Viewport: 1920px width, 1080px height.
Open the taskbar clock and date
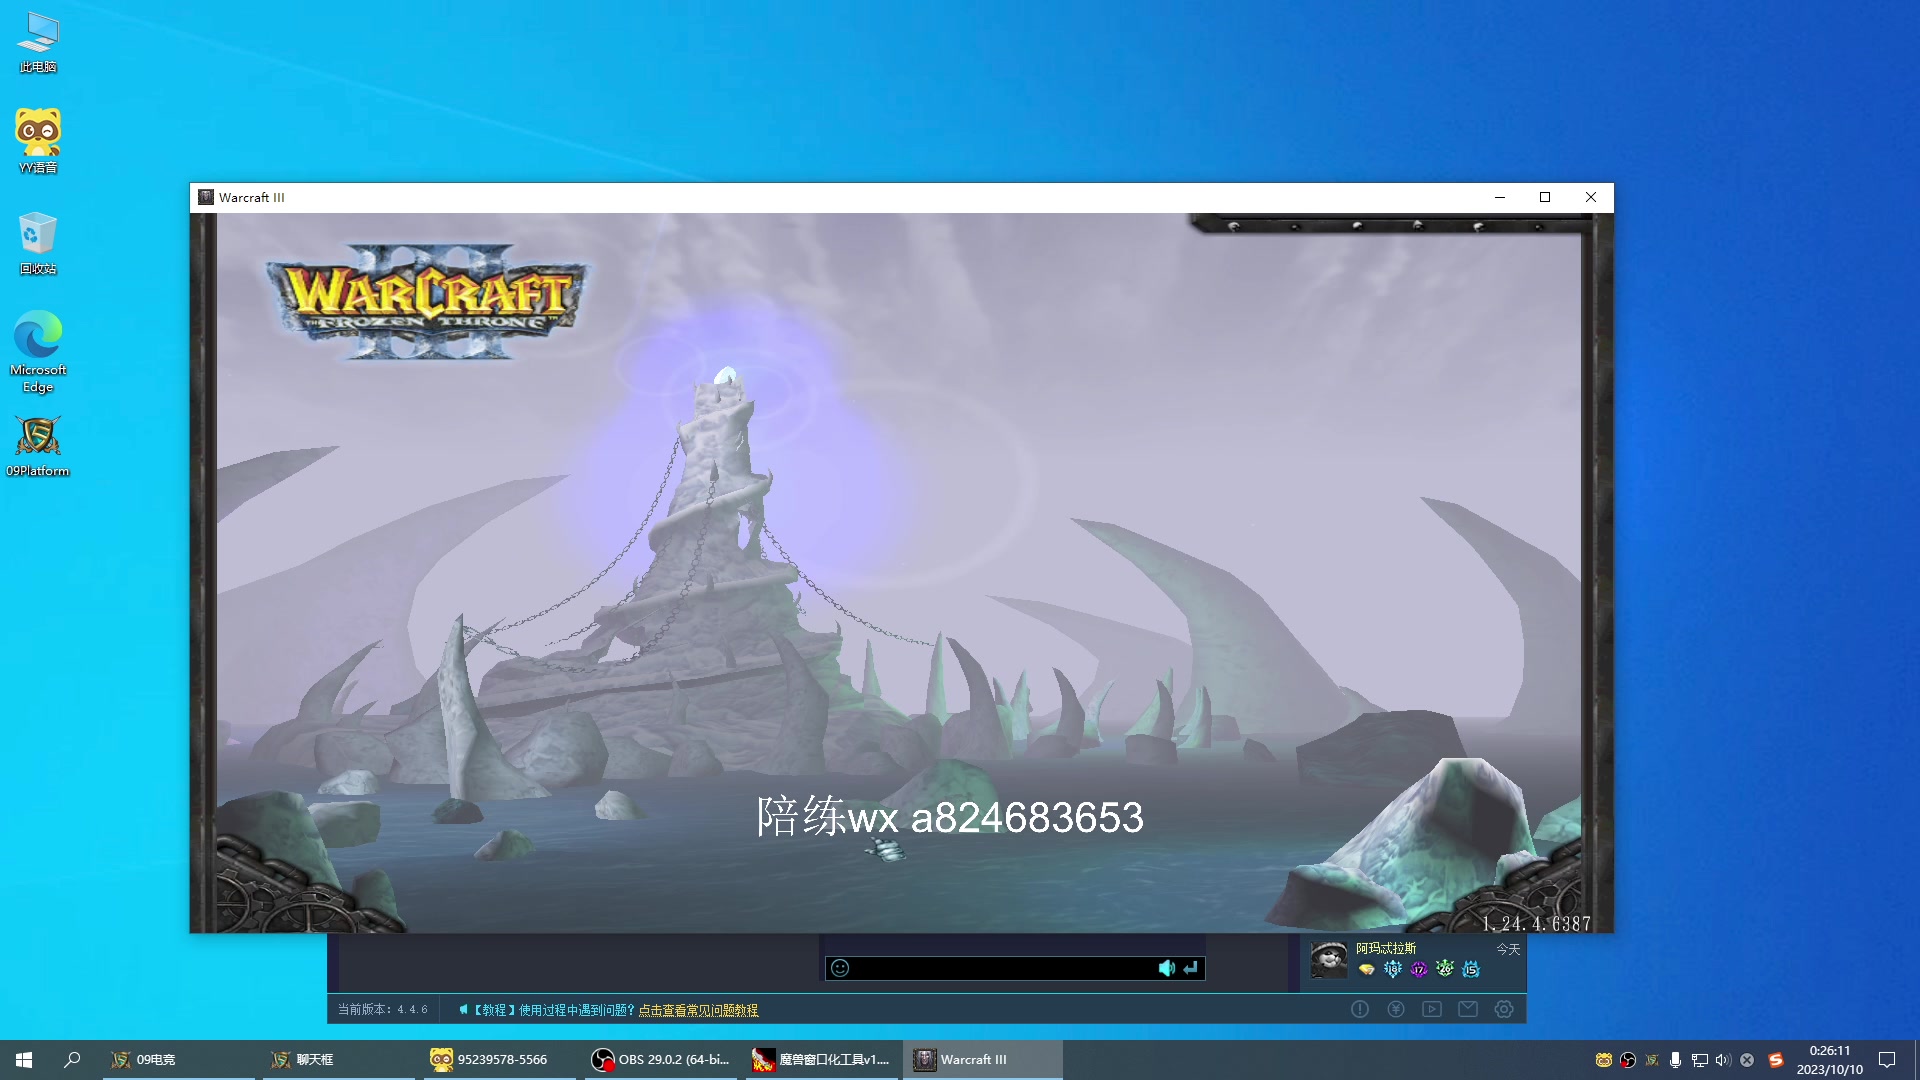point(1830,1060)
